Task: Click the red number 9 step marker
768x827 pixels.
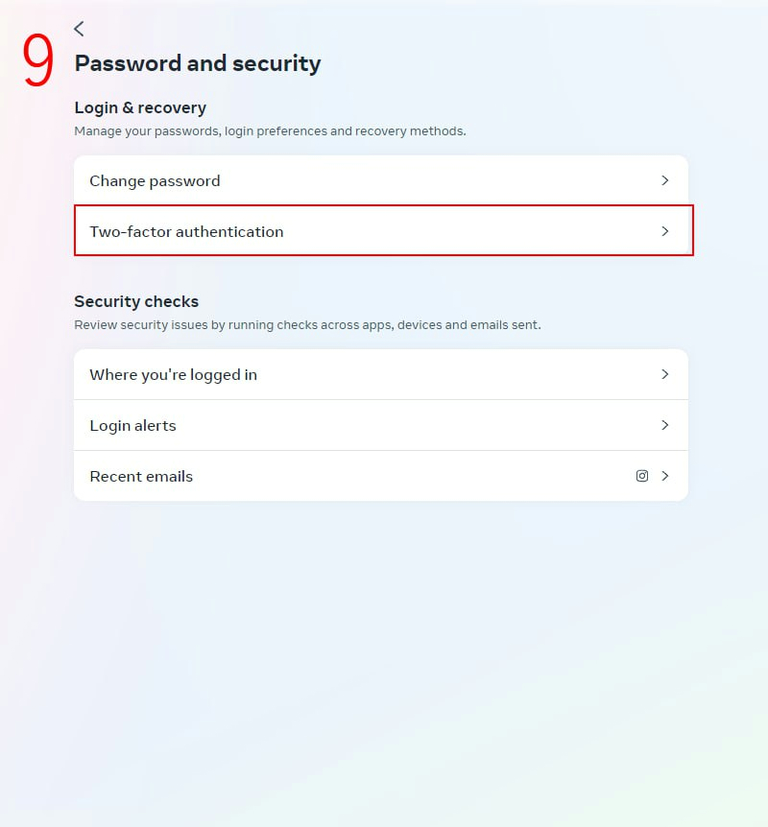Action: pos(38,60)
